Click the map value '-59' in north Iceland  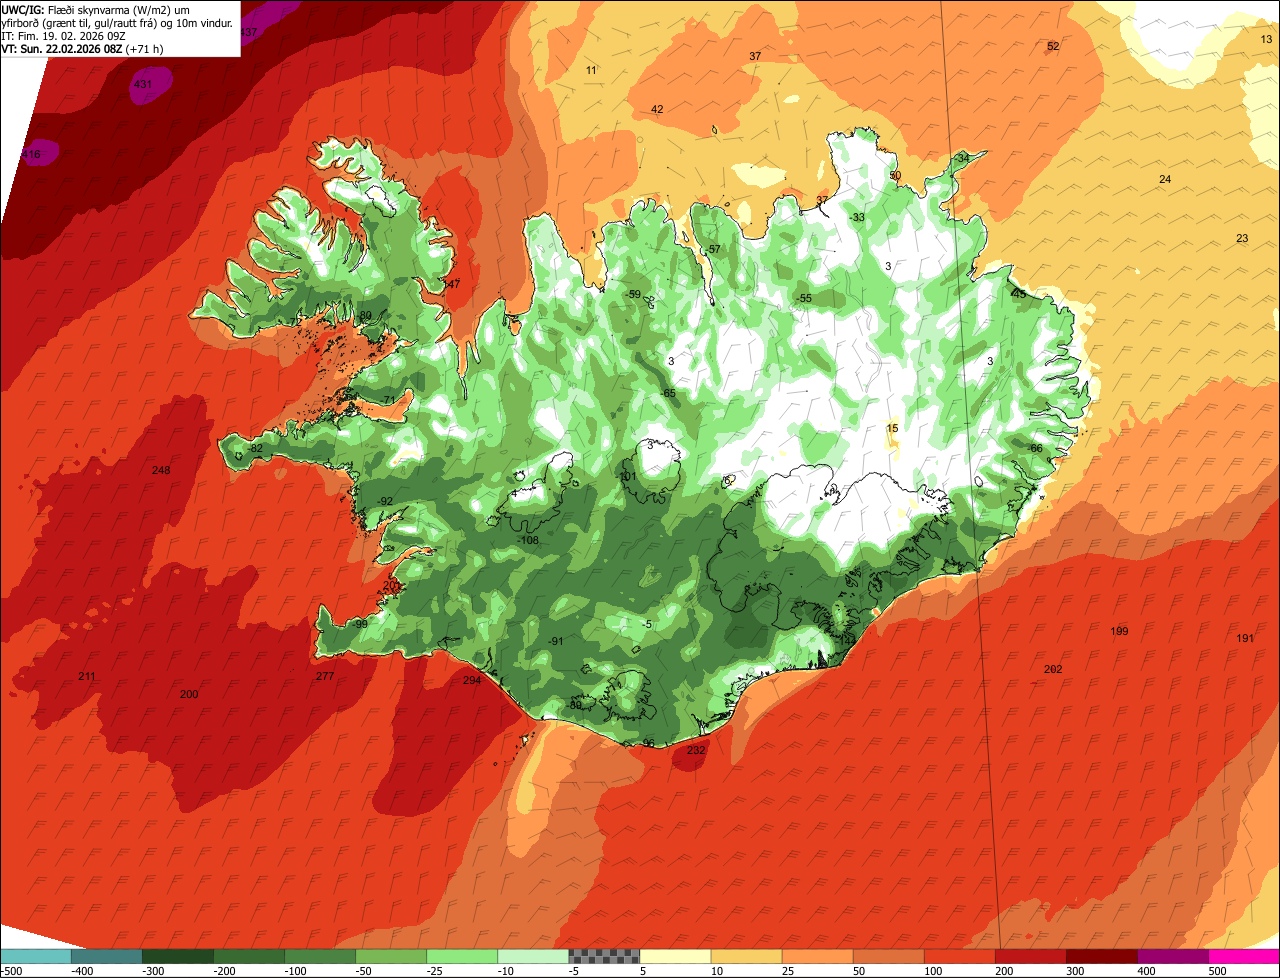633,294
